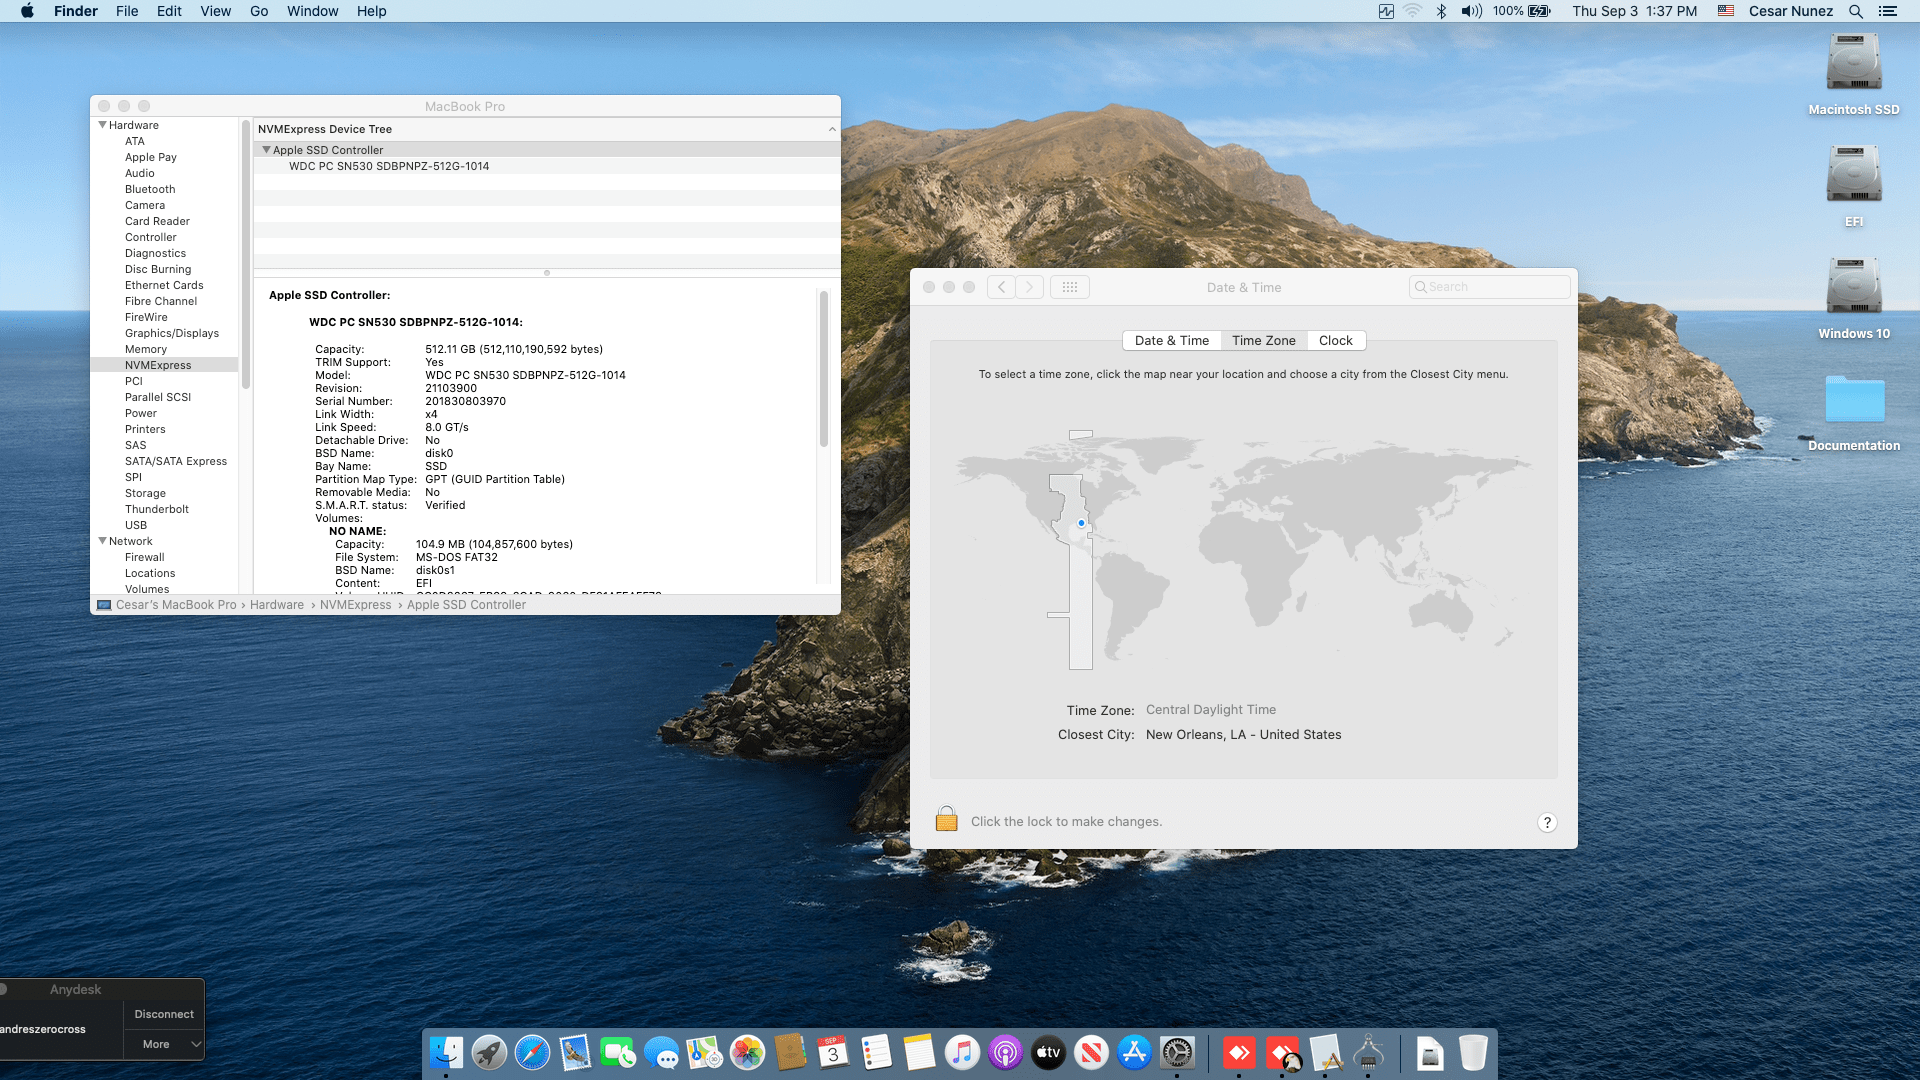1920x1080 pixels.
Task: Open Contacts from the Dock
Action: [790, 1052]
